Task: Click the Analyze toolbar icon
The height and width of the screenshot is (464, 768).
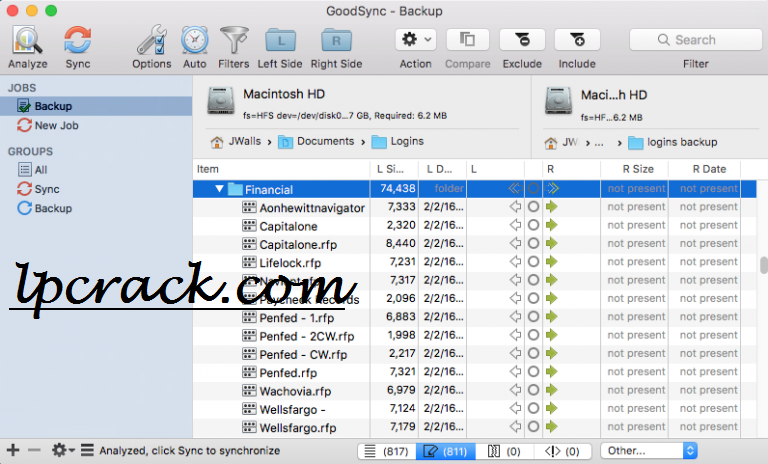Action: pos(27,40)
